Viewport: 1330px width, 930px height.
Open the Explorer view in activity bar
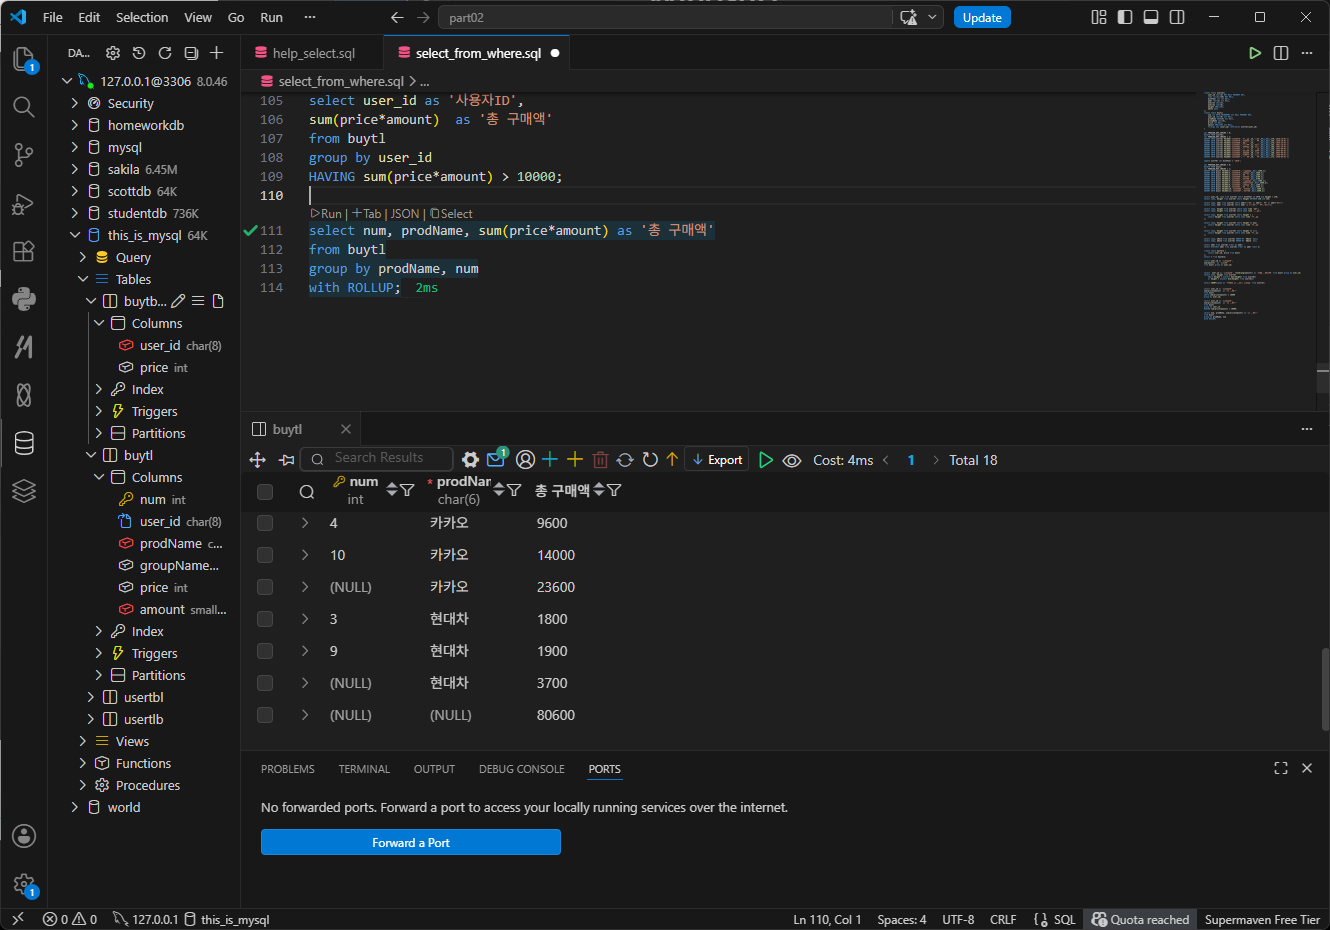(24, 59)
